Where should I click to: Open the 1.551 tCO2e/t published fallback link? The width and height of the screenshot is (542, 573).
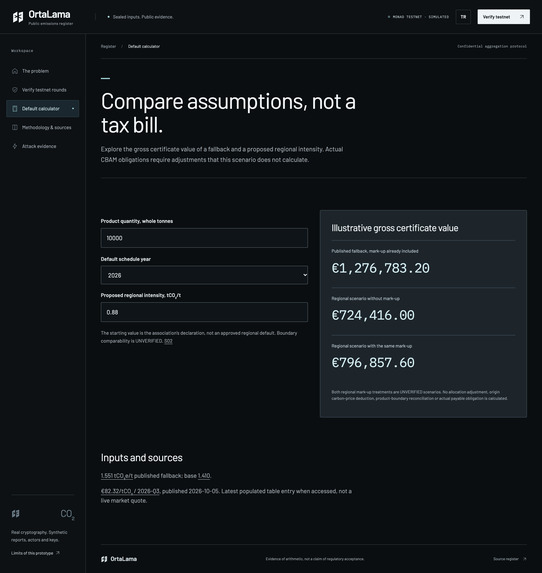(117, 476)
